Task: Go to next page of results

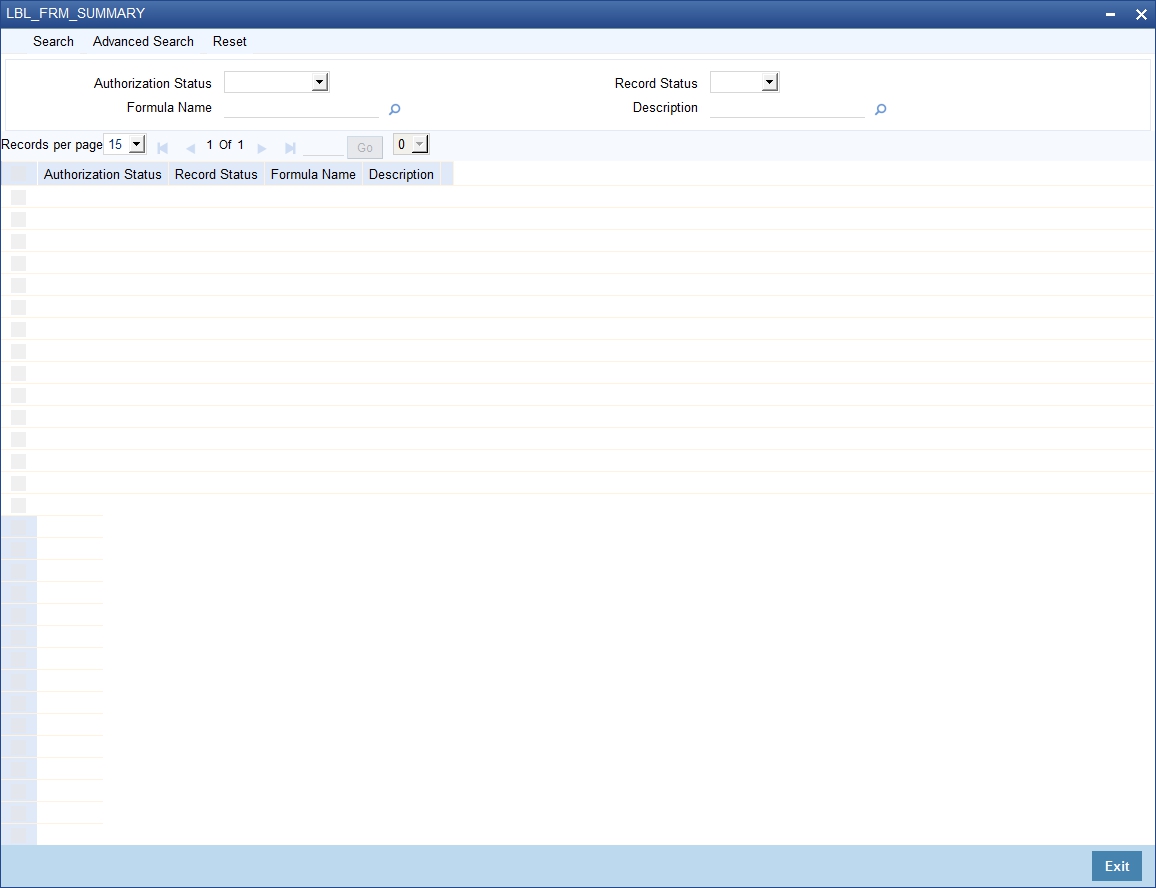Action: (x=262, y=148)
